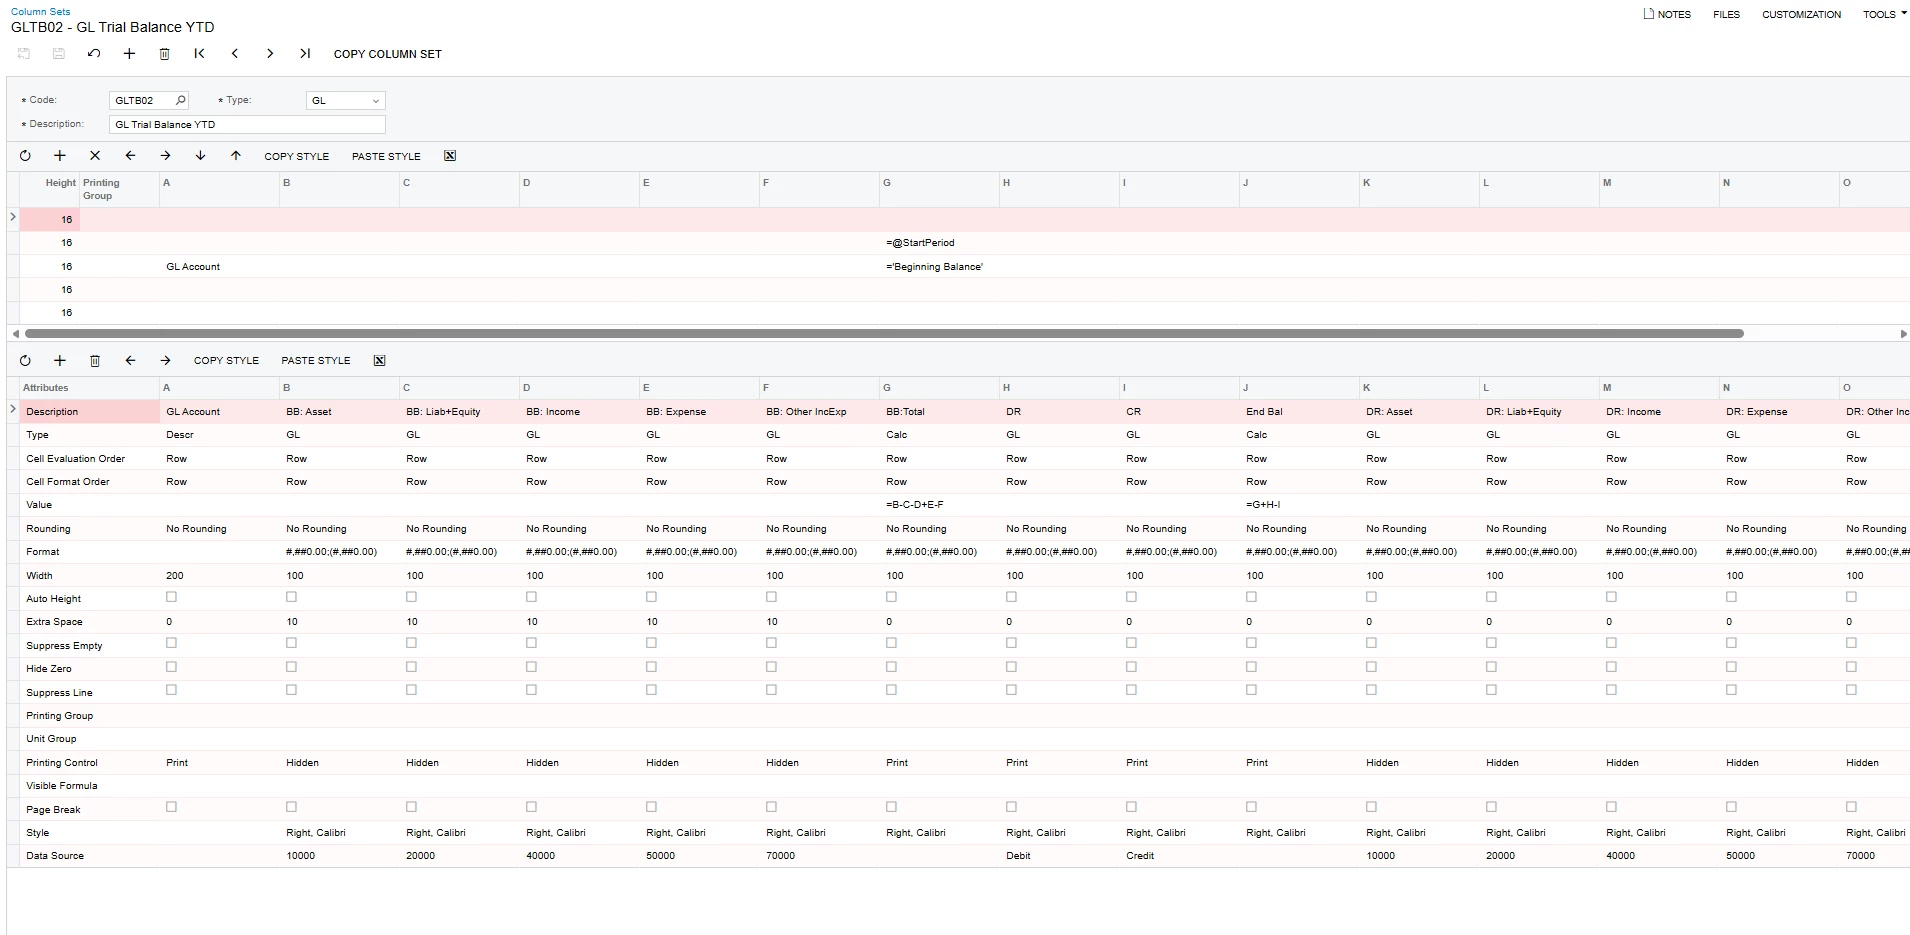Shift header cell left arrow

(x=130, y=156)
